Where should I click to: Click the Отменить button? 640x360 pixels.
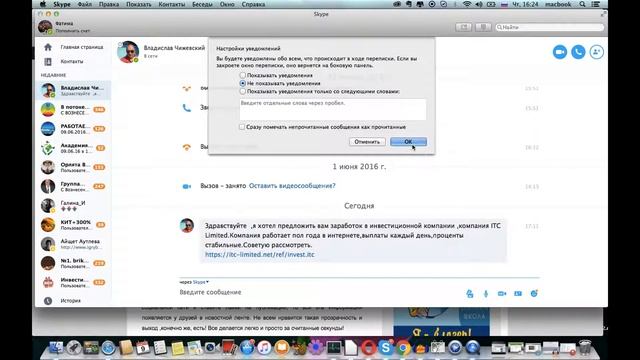click(x=367, y=142)
